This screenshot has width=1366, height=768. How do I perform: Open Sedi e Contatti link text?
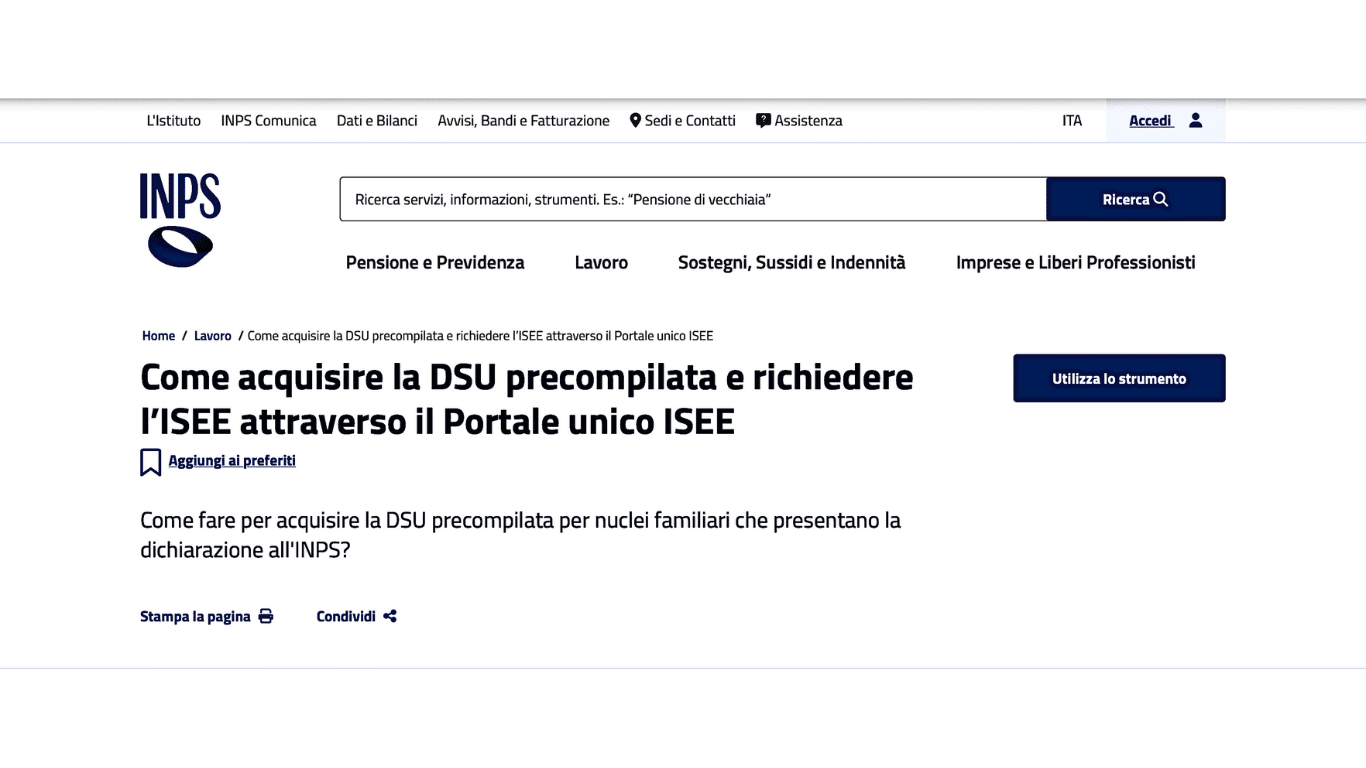[690, 120]
